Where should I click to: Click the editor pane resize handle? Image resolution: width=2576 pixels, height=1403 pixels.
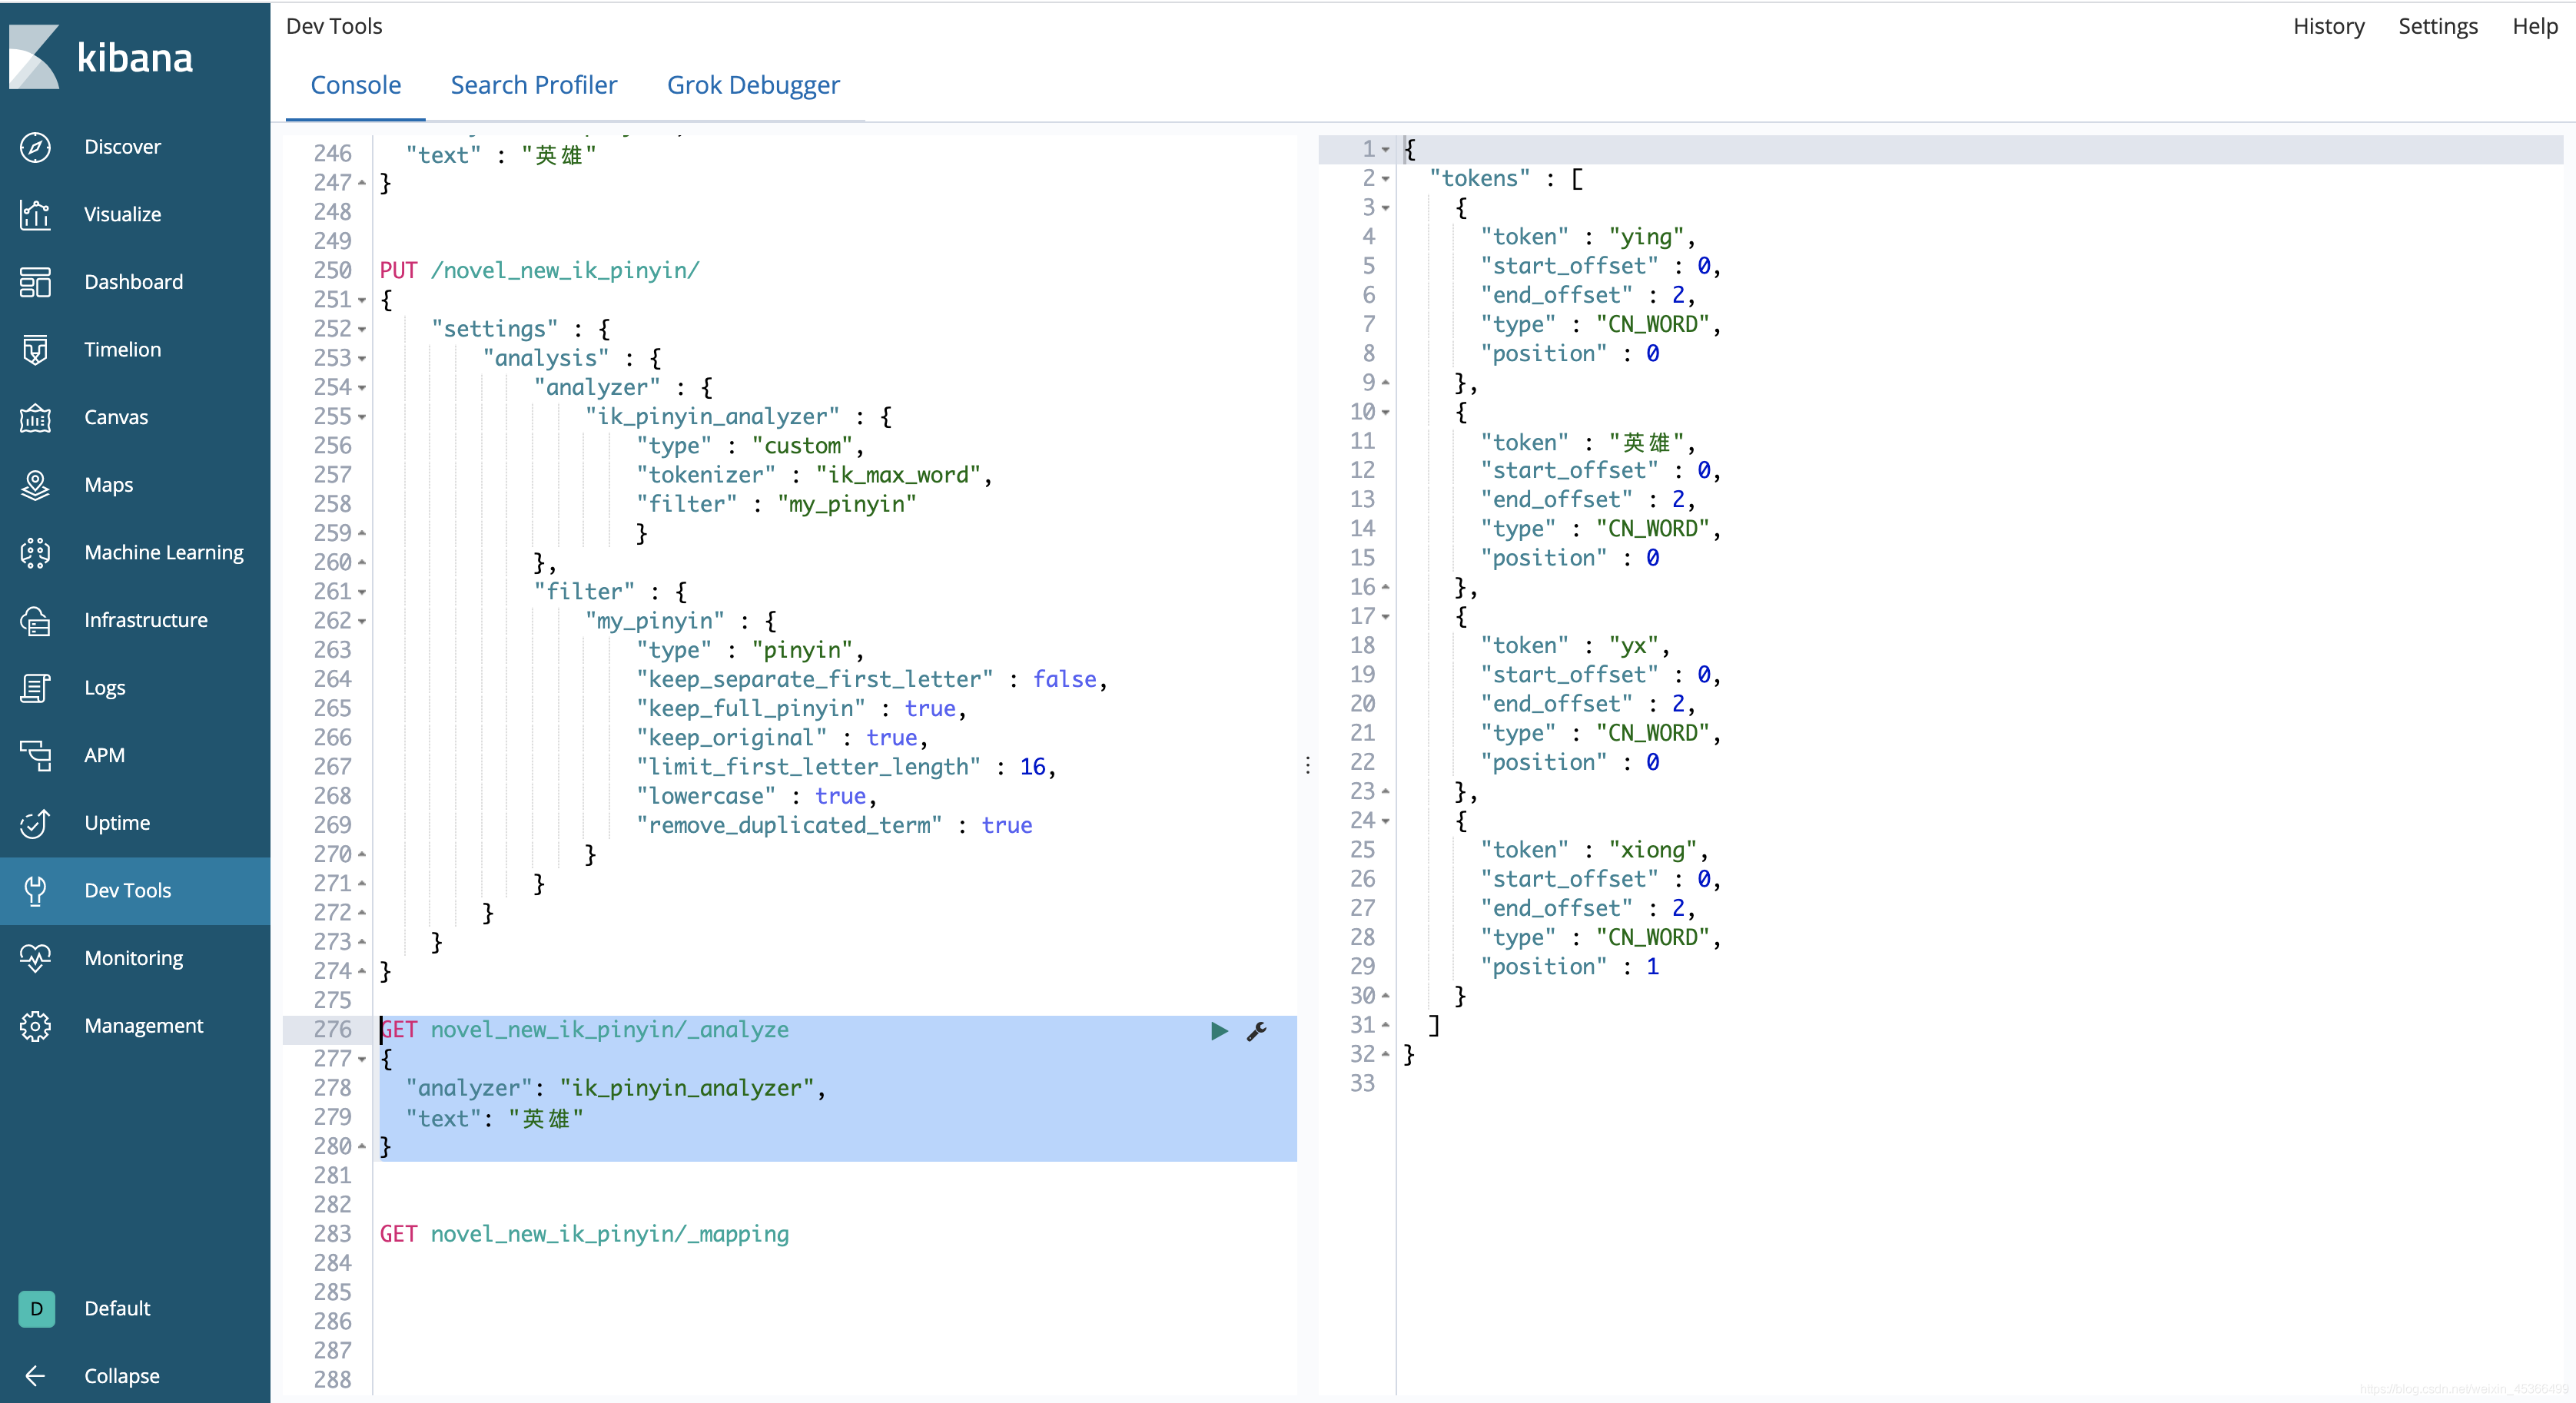click(x=1308, y=765)
